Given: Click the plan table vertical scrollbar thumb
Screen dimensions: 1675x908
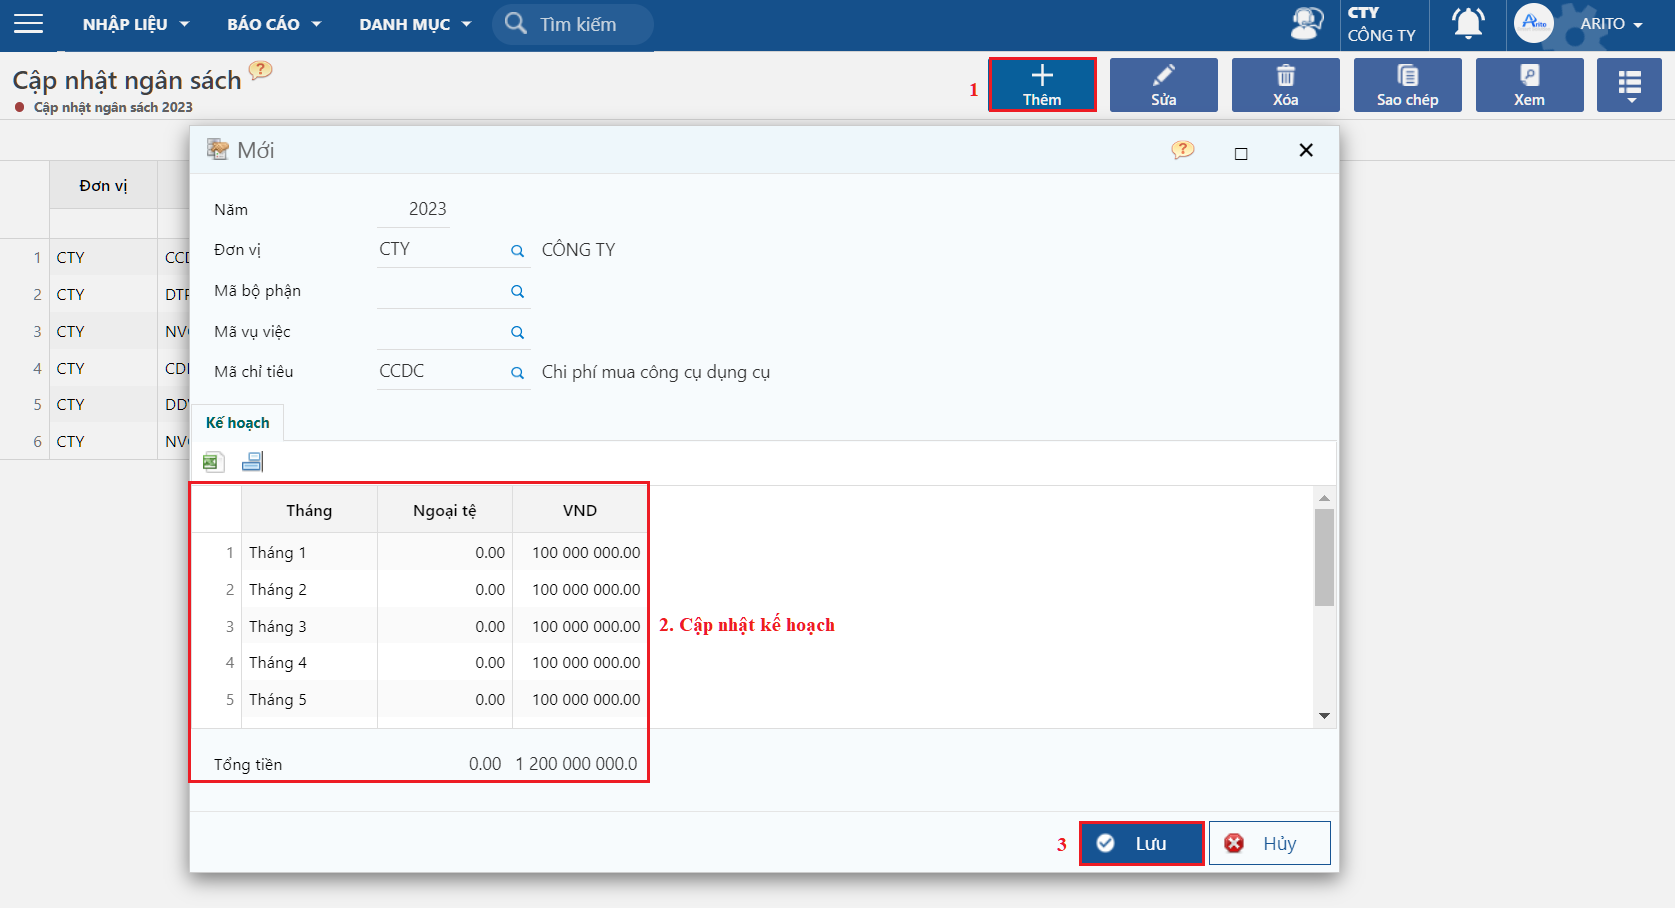Looking at the screenshot, I should 1324,557.
